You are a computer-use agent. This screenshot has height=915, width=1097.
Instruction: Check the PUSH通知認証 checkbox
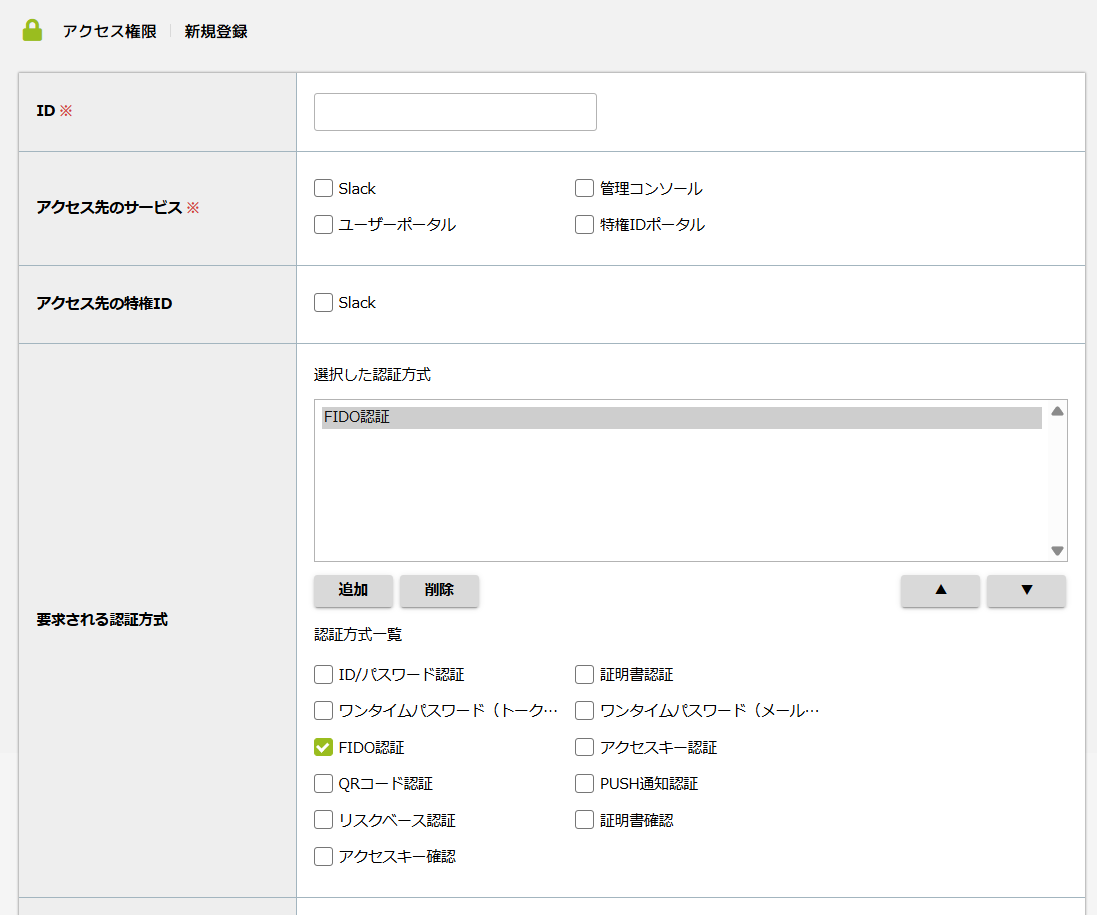tap(584, 783)
